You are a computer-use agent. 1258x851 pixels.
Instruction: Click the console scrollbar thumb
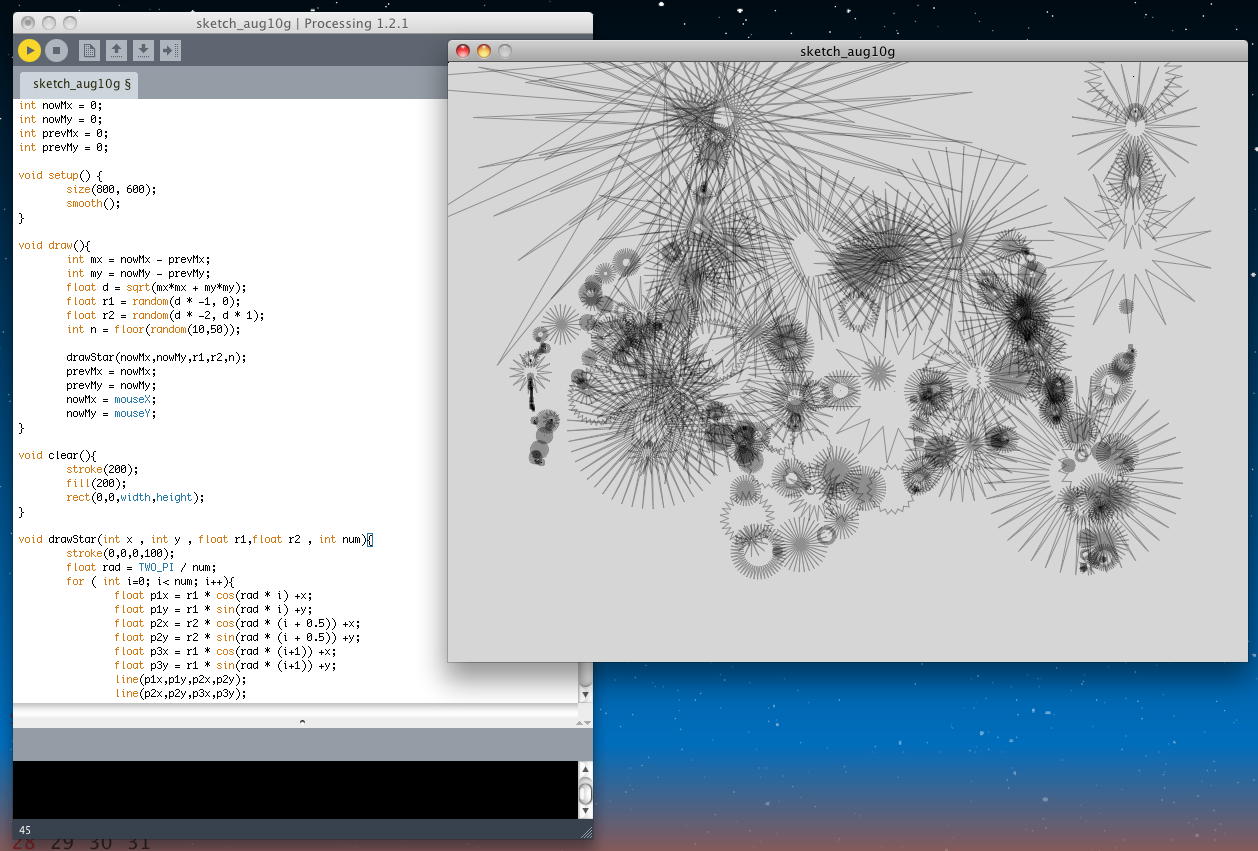coord(585,792)
